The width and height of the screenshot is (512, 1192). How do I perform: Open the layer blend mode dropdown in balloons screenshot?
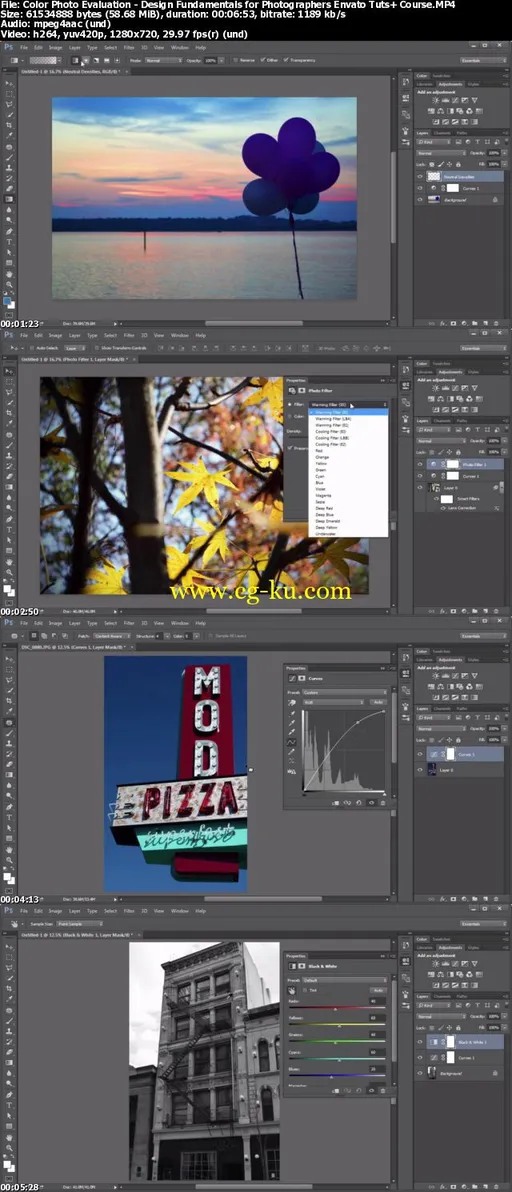(441, 154)
